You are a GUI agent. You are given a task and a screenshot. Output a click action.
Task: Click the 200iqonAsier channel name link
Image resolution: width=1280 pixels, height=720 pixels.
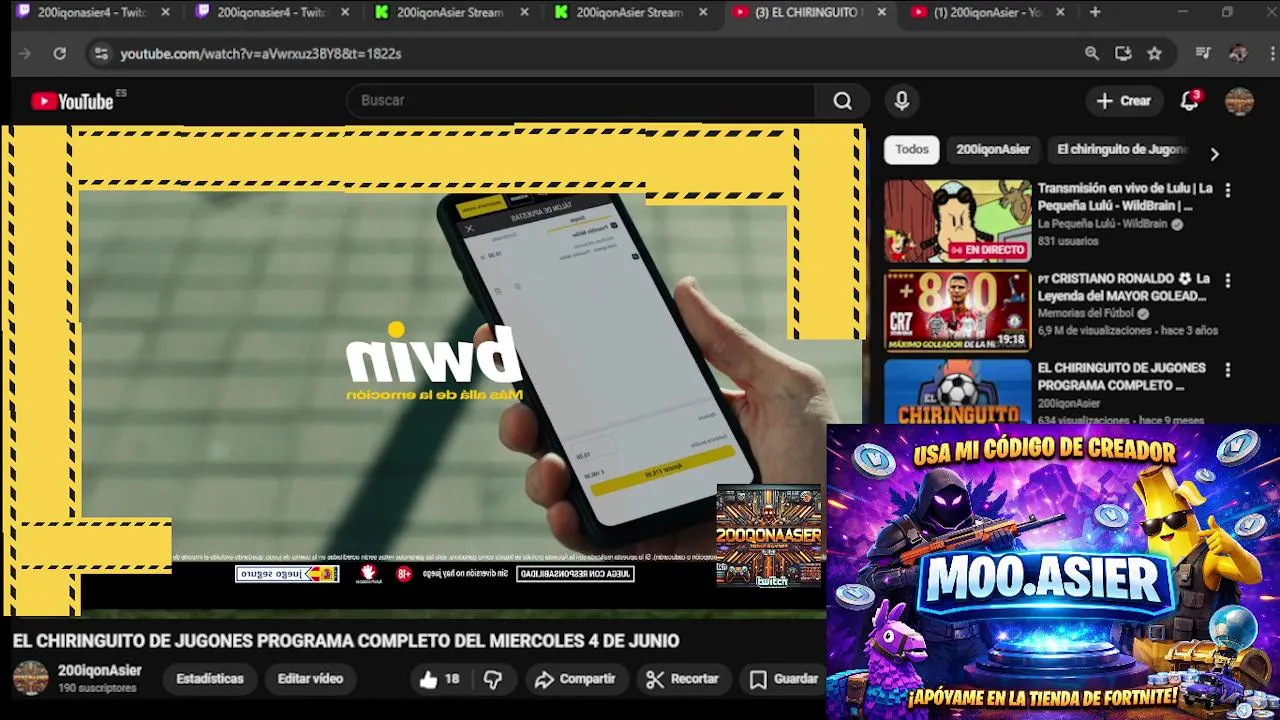tap(99, 671)
